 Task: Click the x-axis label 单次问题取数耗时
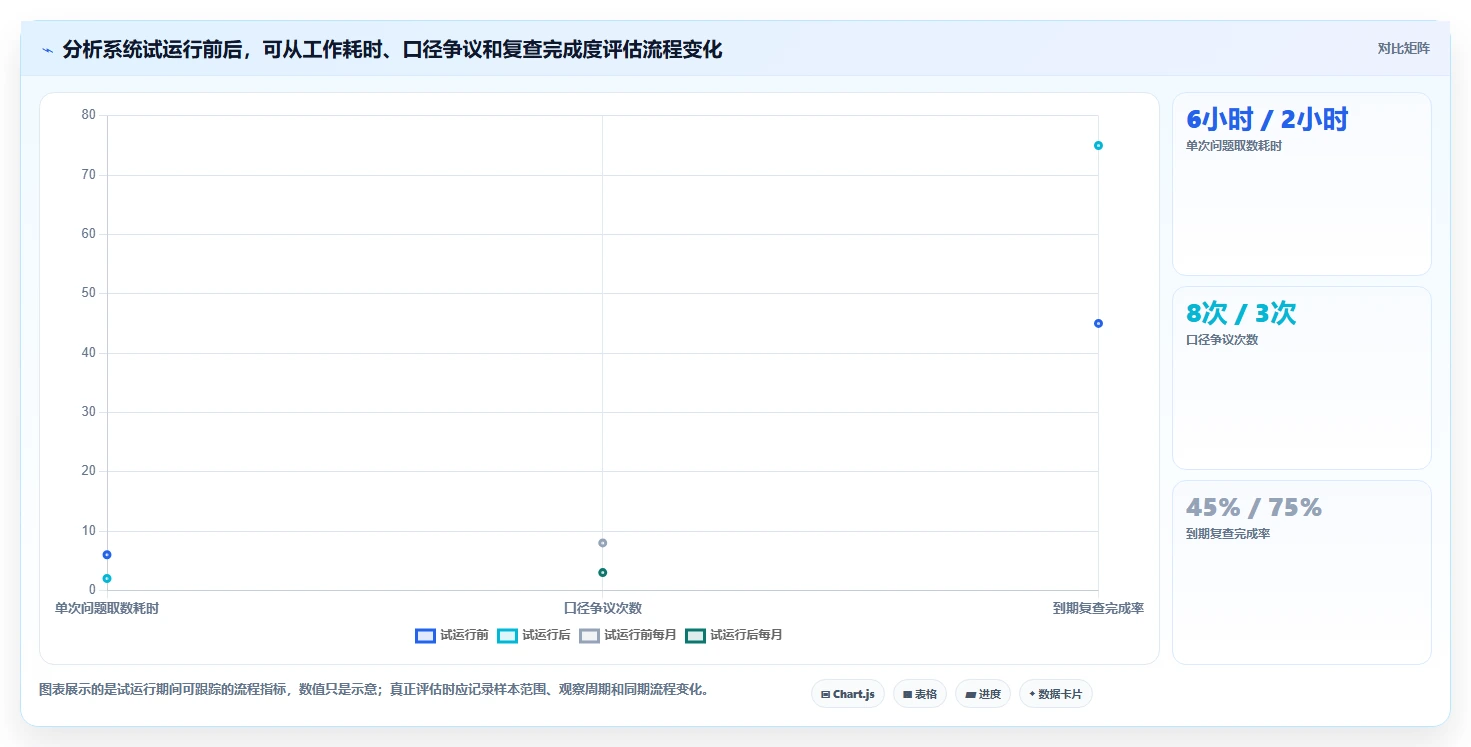(106, 608)
